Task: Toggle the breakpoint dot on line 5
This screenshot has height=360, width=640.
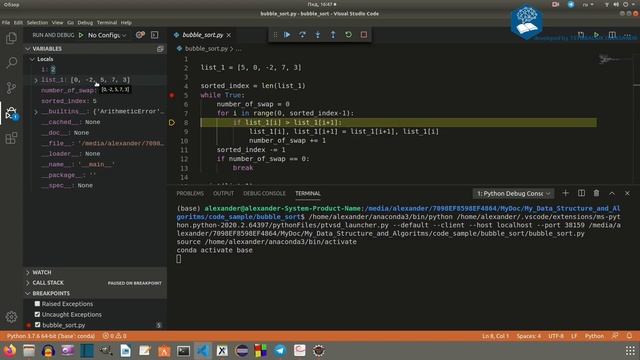Action: 172,95
